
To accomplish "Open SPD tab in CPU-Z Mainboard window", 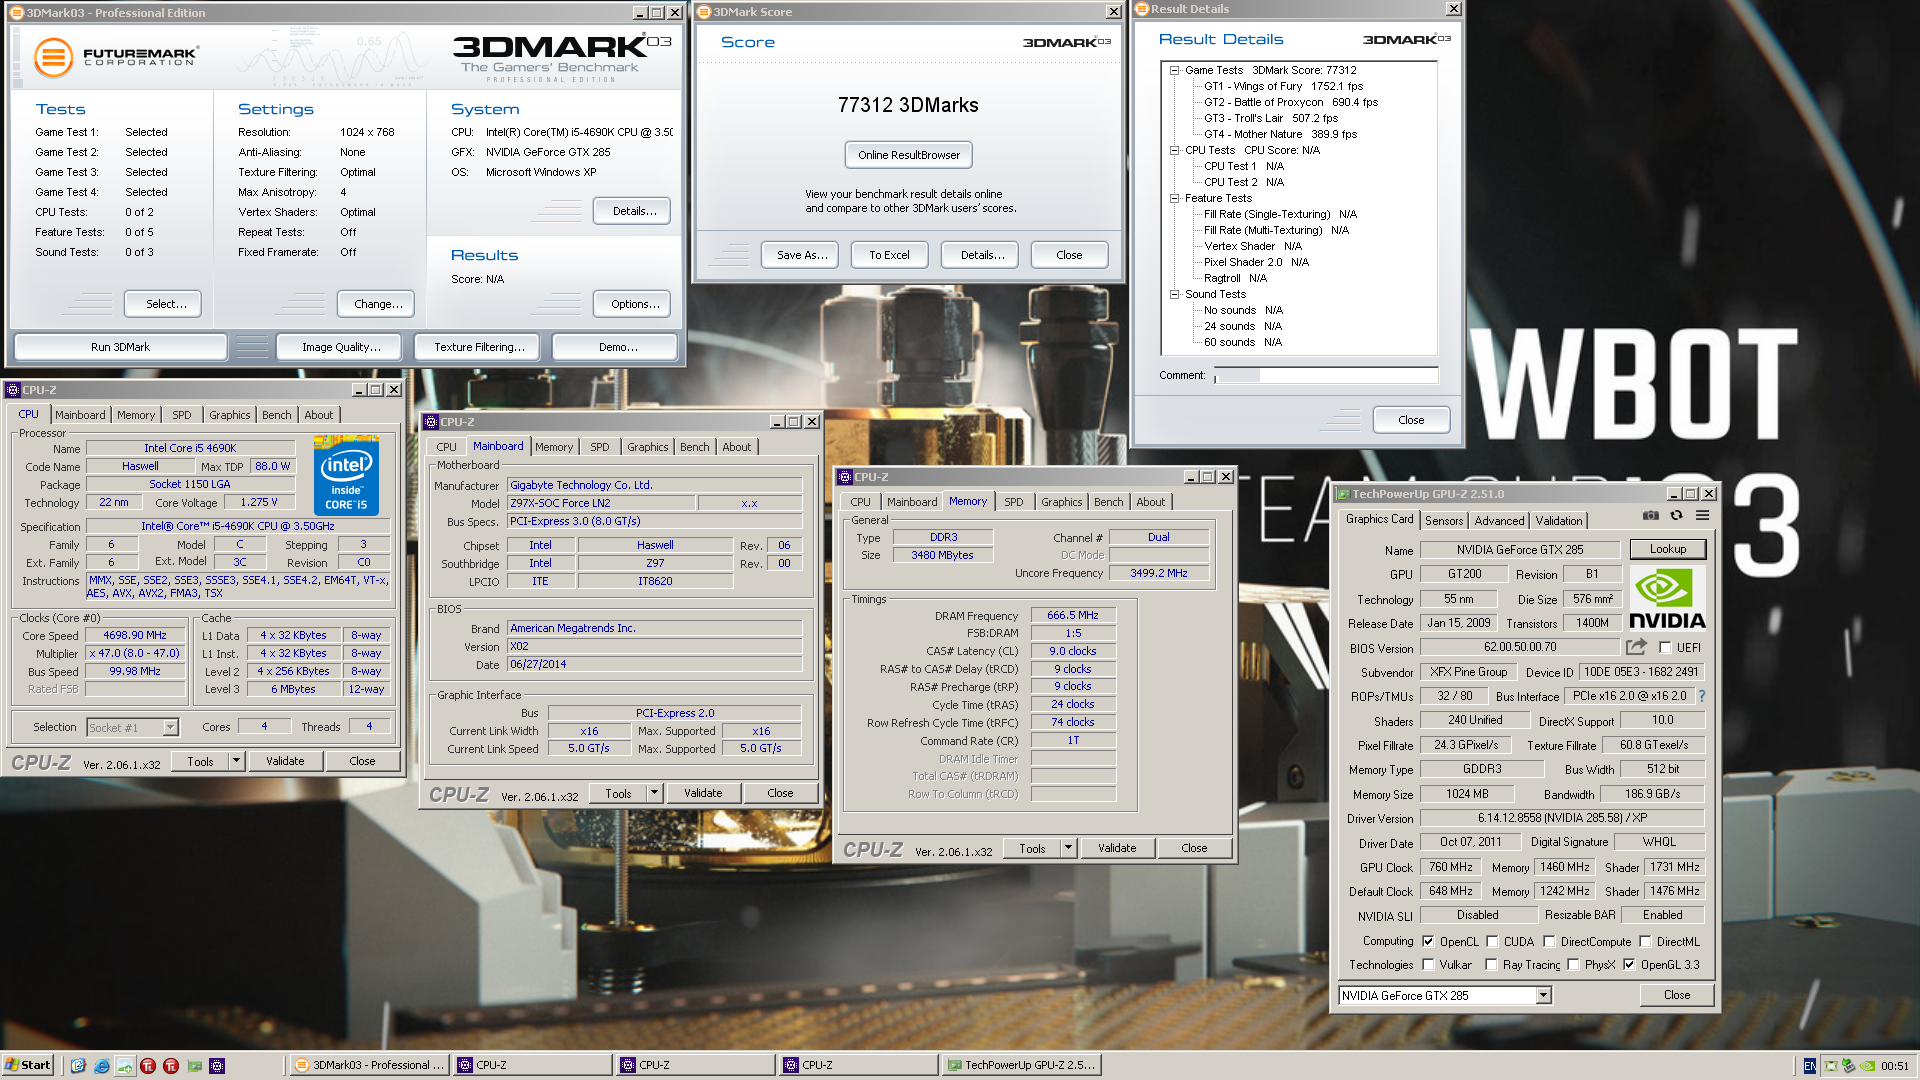I will click(x=599, y=447).
